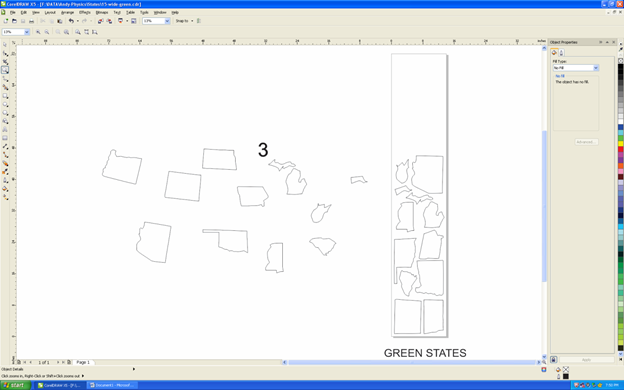Select the Freehand tool in the toolbox
624x390 pixels.
[5, 79]
